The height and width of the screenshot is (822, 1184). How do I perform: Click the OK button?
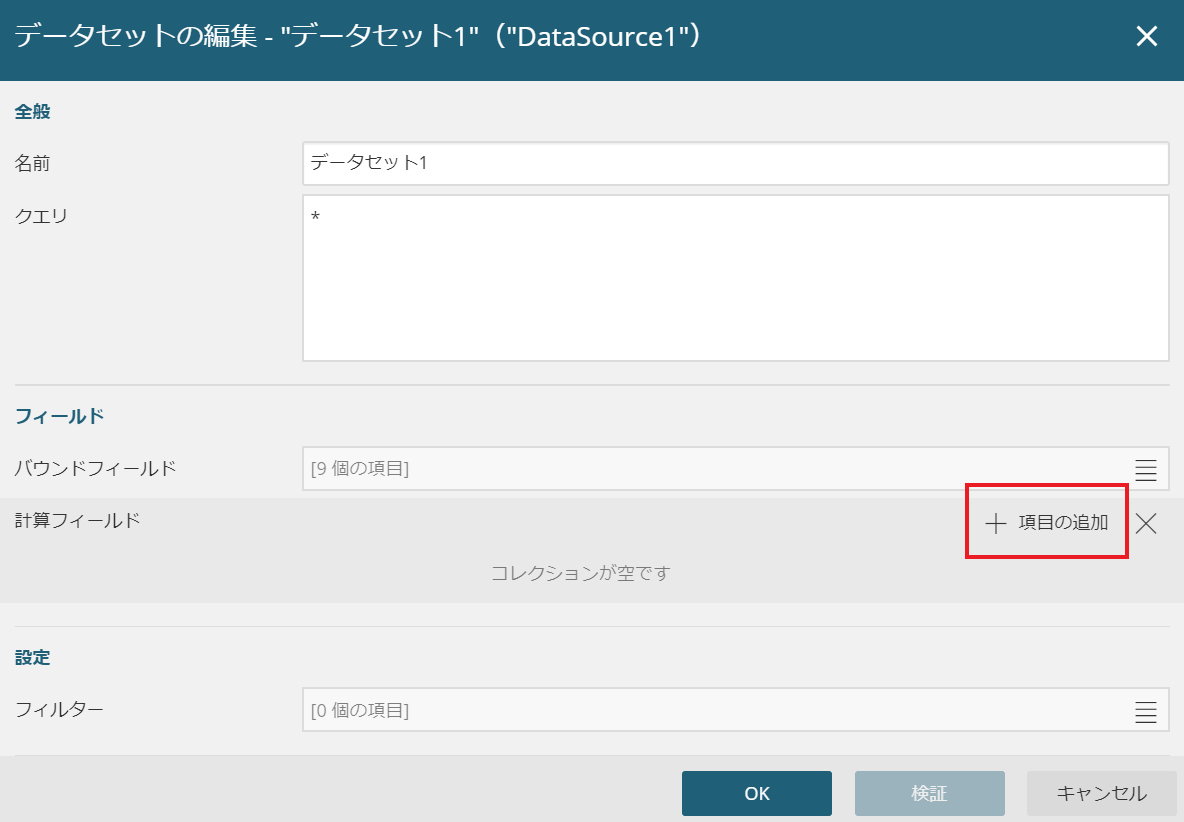pos(757,793)
